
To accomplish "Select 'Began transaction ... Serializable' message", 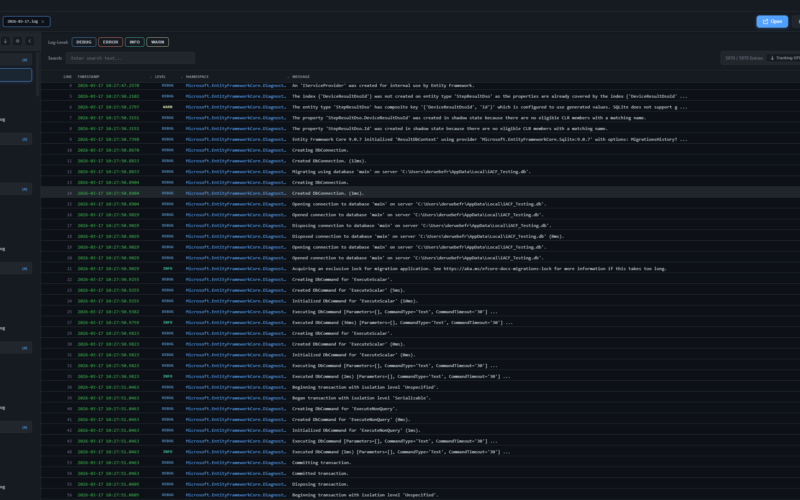I will click(361, 398).
